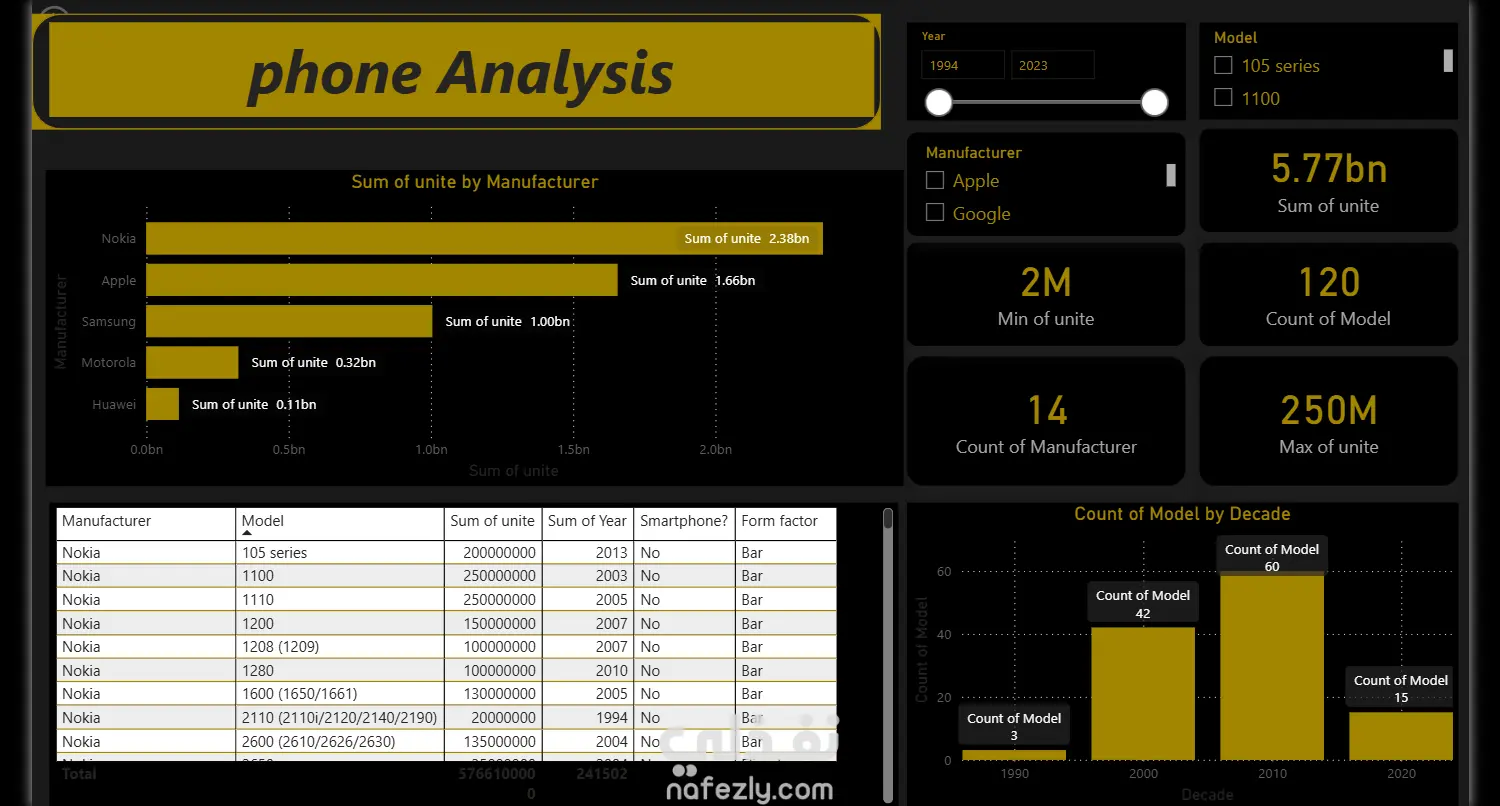Select the Samsung bar in manufacturer chart
The width and height of the screenshot is (1500, 806).
point(289,321)
